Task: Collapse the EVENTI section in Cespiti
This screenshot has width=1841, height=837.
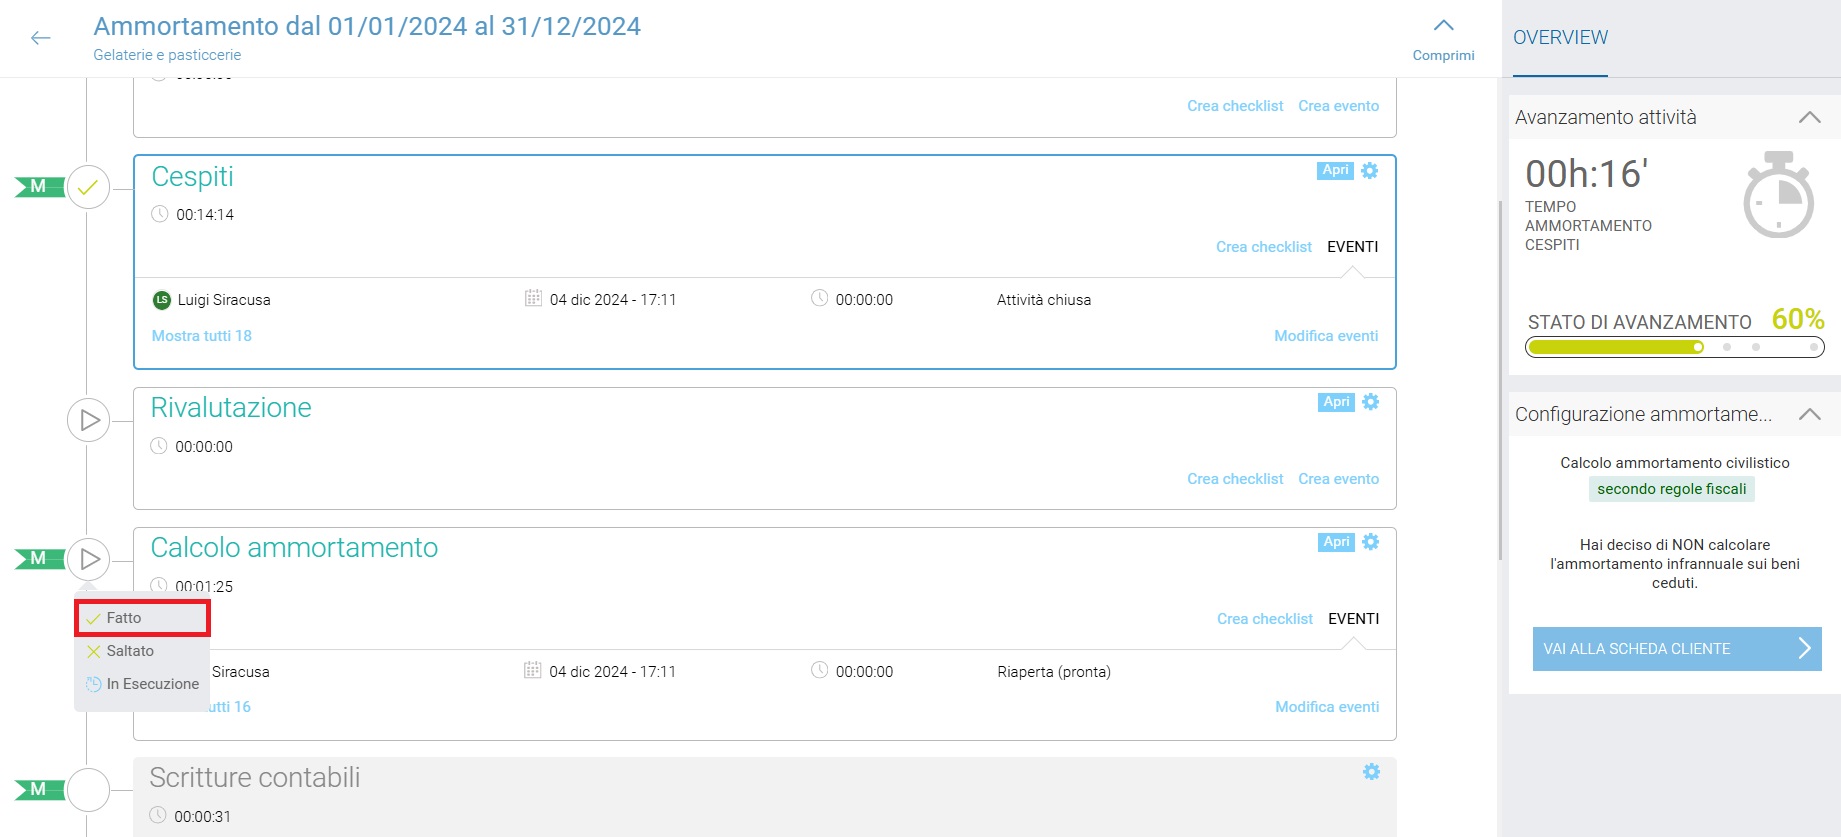Action: (1353, 247)
